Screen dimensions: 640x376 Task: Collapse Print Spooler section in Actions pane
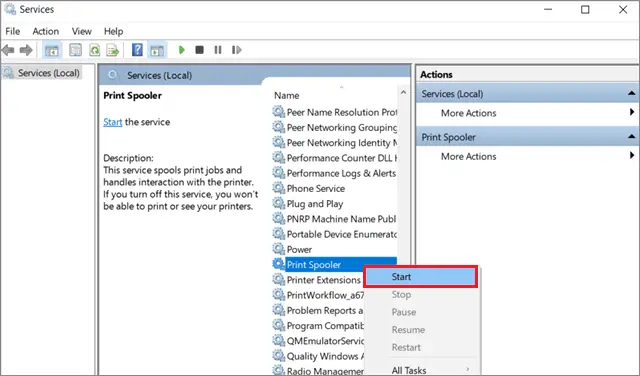pyautogui.click(x=631, y=137)
